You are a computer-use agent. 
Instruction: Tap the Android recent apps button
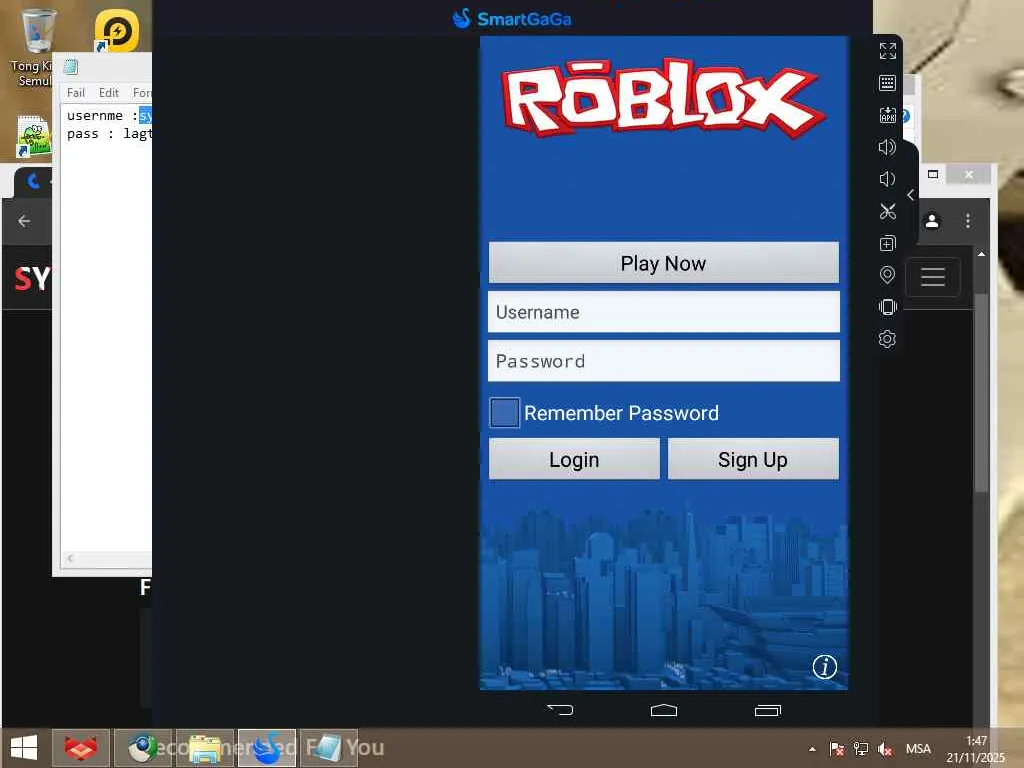[x=767, y=710]
